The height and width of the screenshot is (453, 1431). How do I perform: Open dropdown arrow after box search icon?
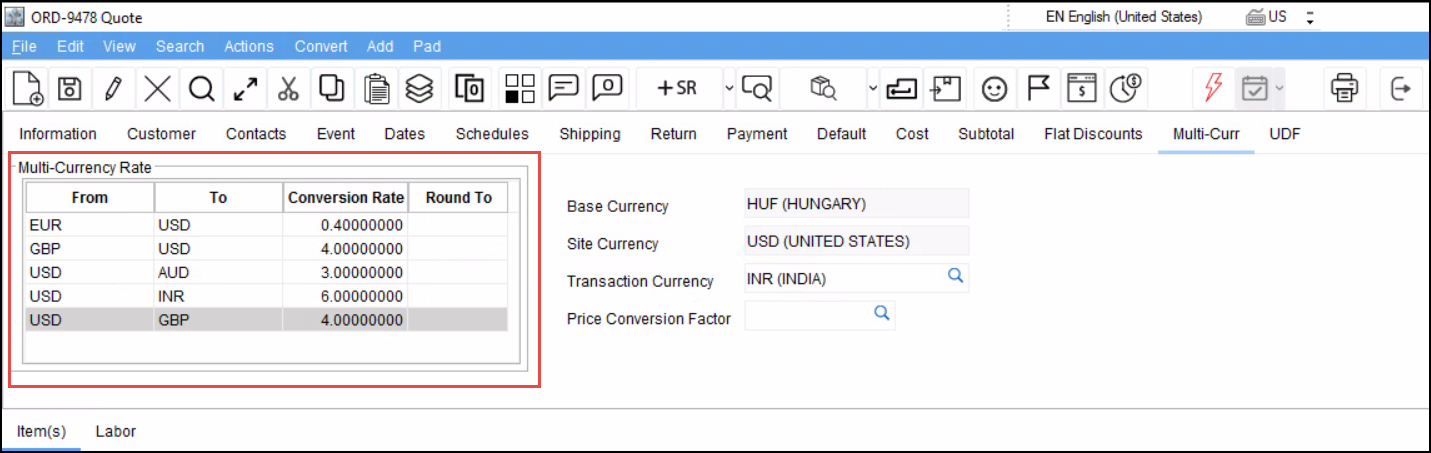point(873,89)
